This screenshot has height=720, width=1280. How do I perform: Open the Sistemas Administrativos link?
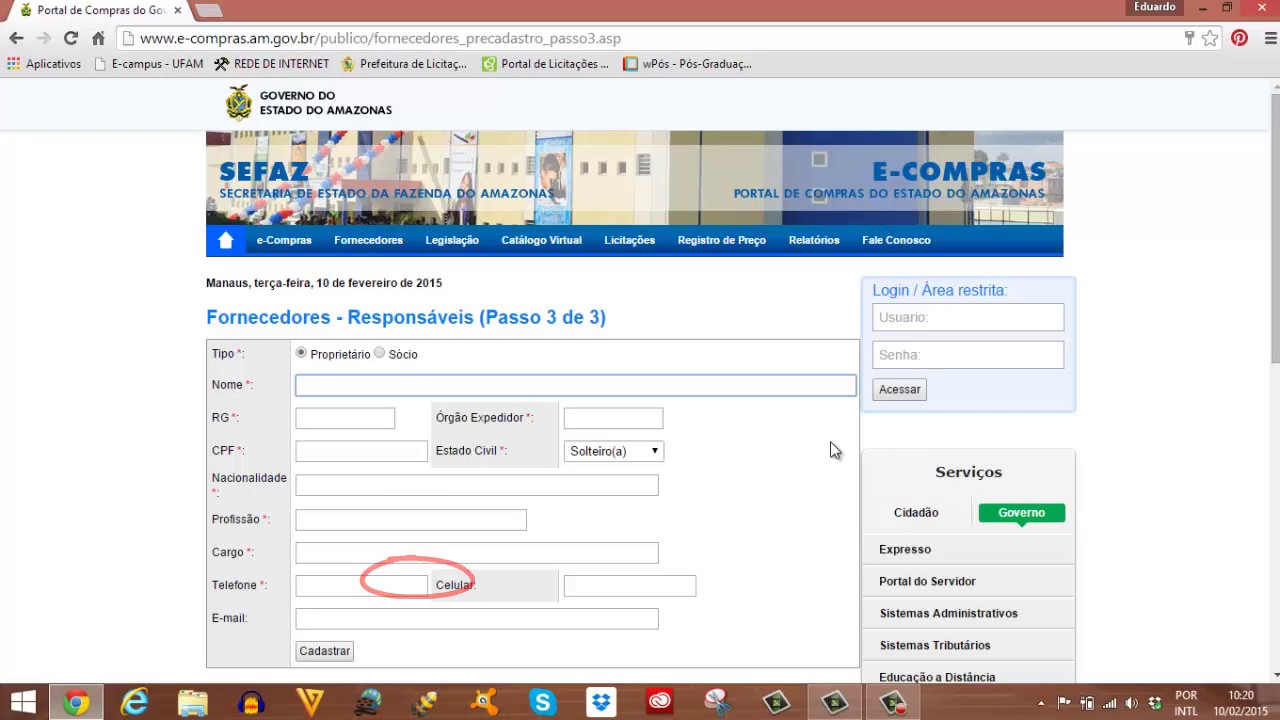pos(948,613)
